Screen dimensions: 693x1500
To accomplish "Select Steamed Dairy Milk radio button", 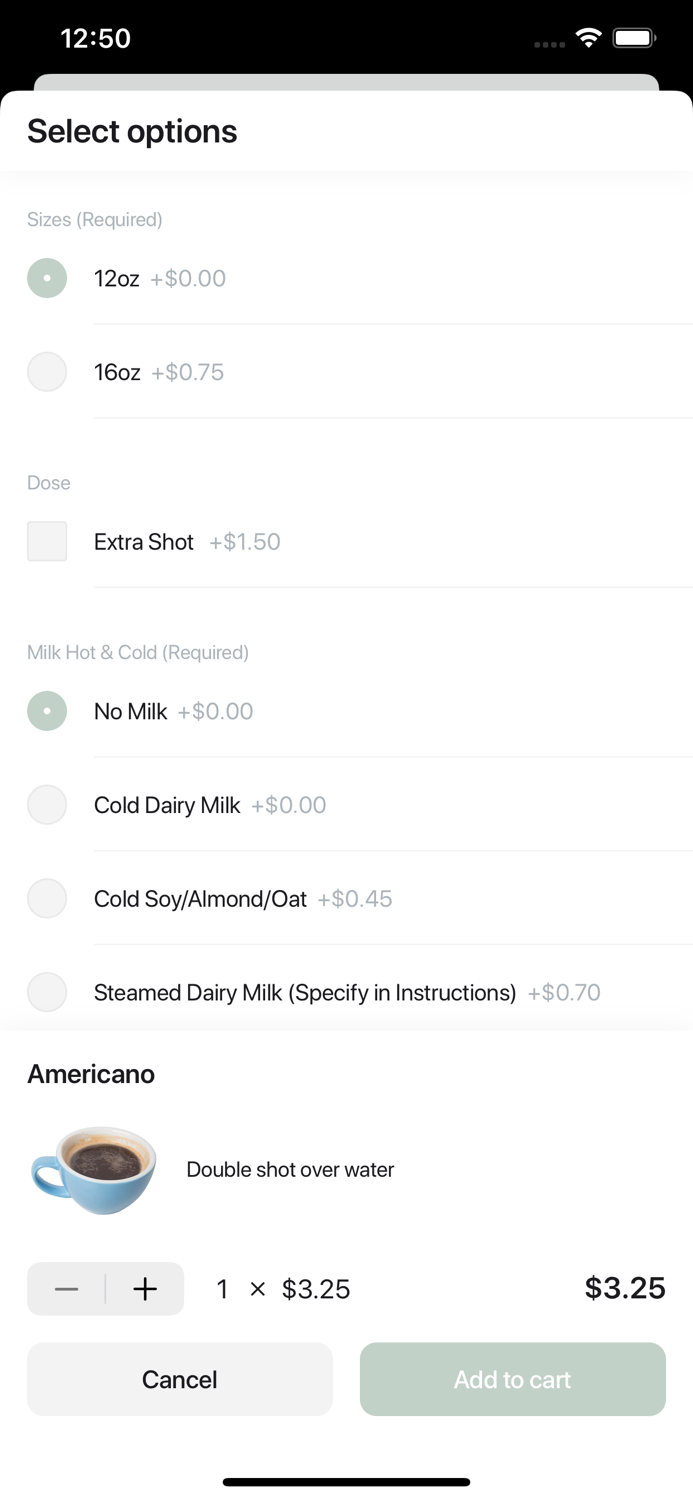I will [x=47, y=992].
